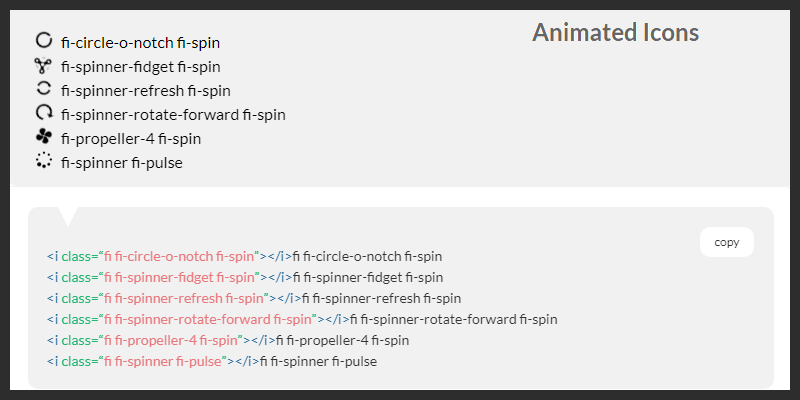Select the fi-spinner-refresh fi-spin label
This screenshot has width=800, height=400.
(x=145, y=91)
